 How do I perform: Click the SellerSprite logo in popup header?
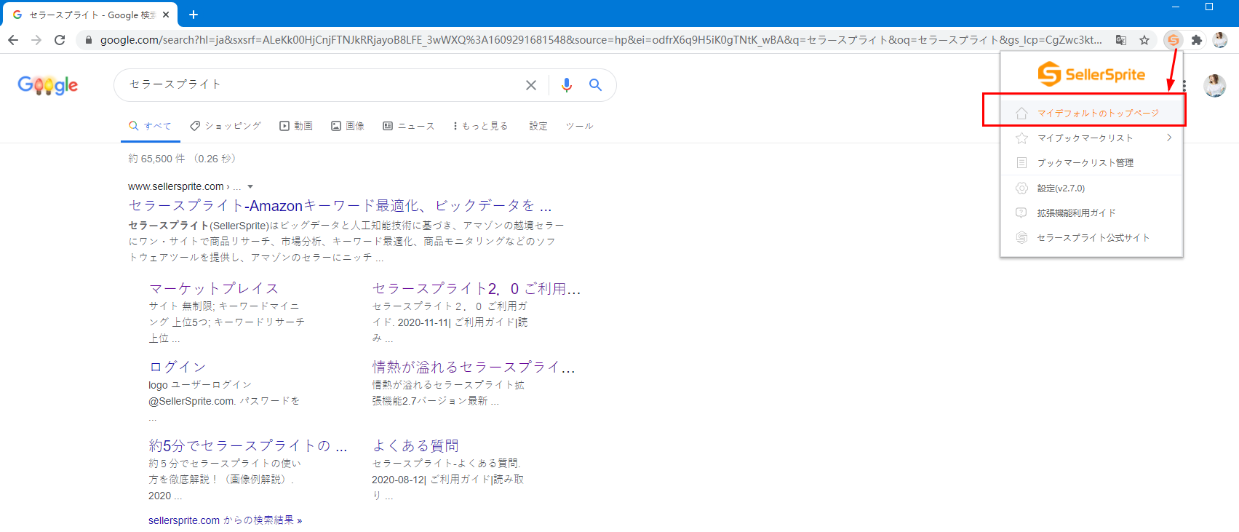pyautogui.click(x=1091, y=74)
